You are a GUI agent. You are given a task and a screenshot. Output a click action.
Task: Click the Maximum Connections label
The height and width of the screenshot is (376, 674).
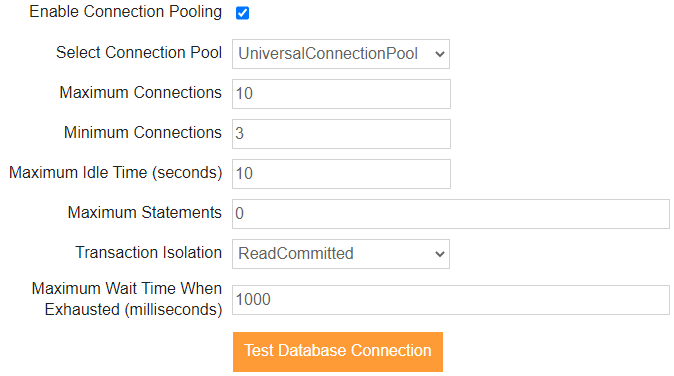point(141,92)
